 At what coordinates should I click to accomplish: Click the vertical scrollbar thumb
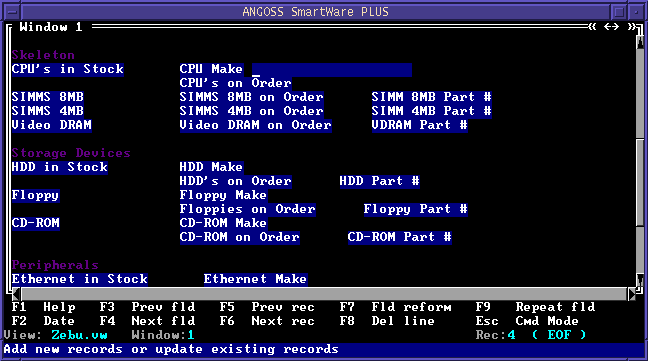(640, 182)
